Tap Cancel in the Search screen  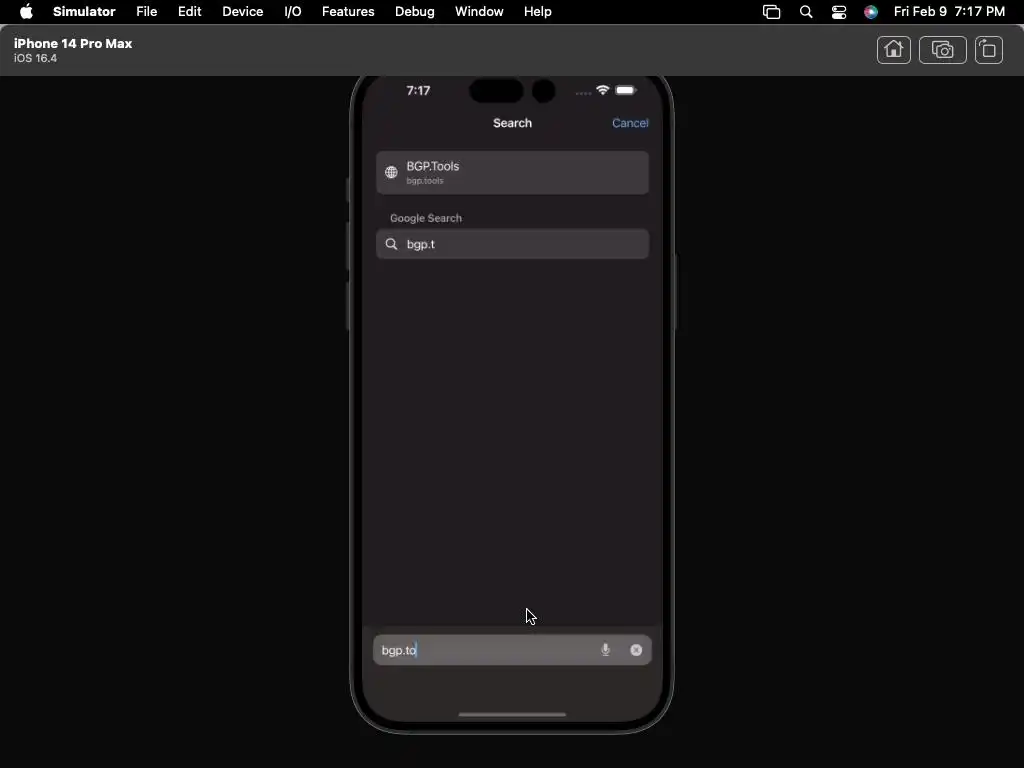pos(630,123)
